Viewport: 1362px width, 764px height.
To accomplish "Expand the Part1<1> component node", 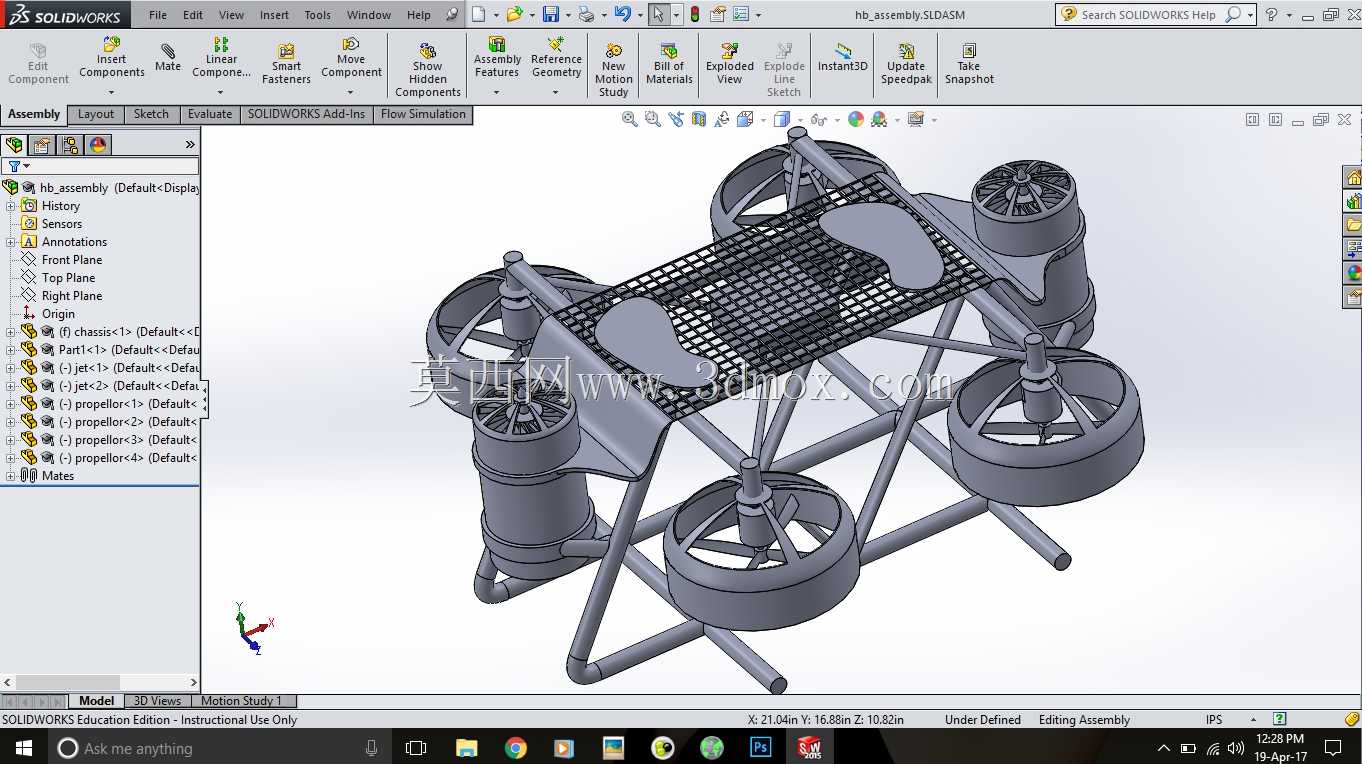I will (x=11, y=350).
